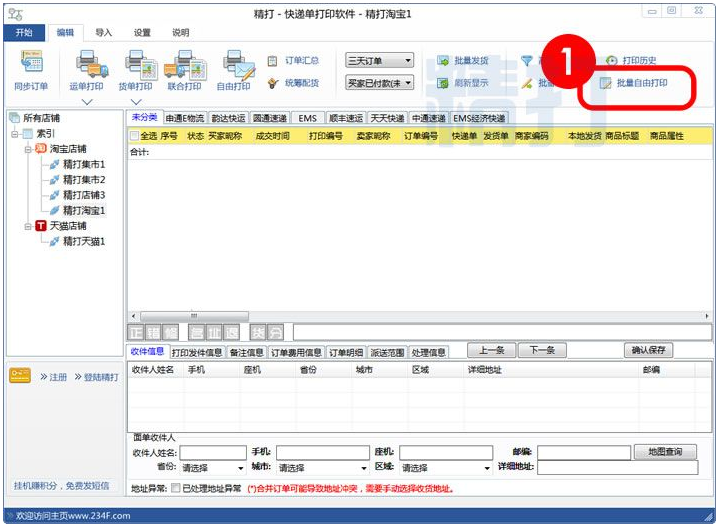Select the 打印发件信息 tab
Viewport: 718px width, 526px height.
(197, 352)
